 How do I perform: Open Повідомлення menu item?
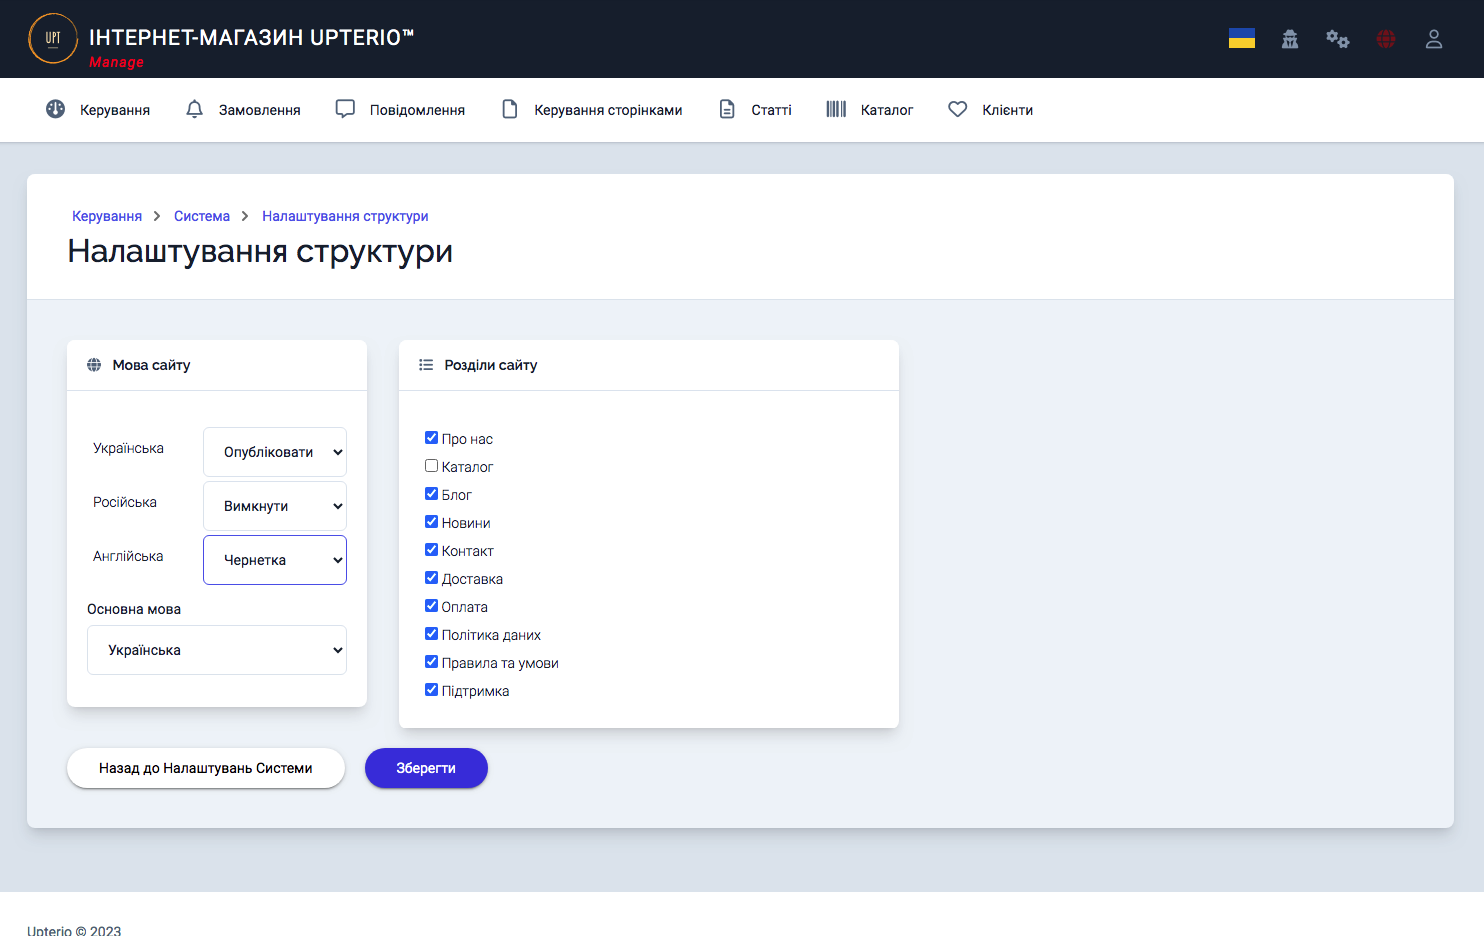(417, 110)
